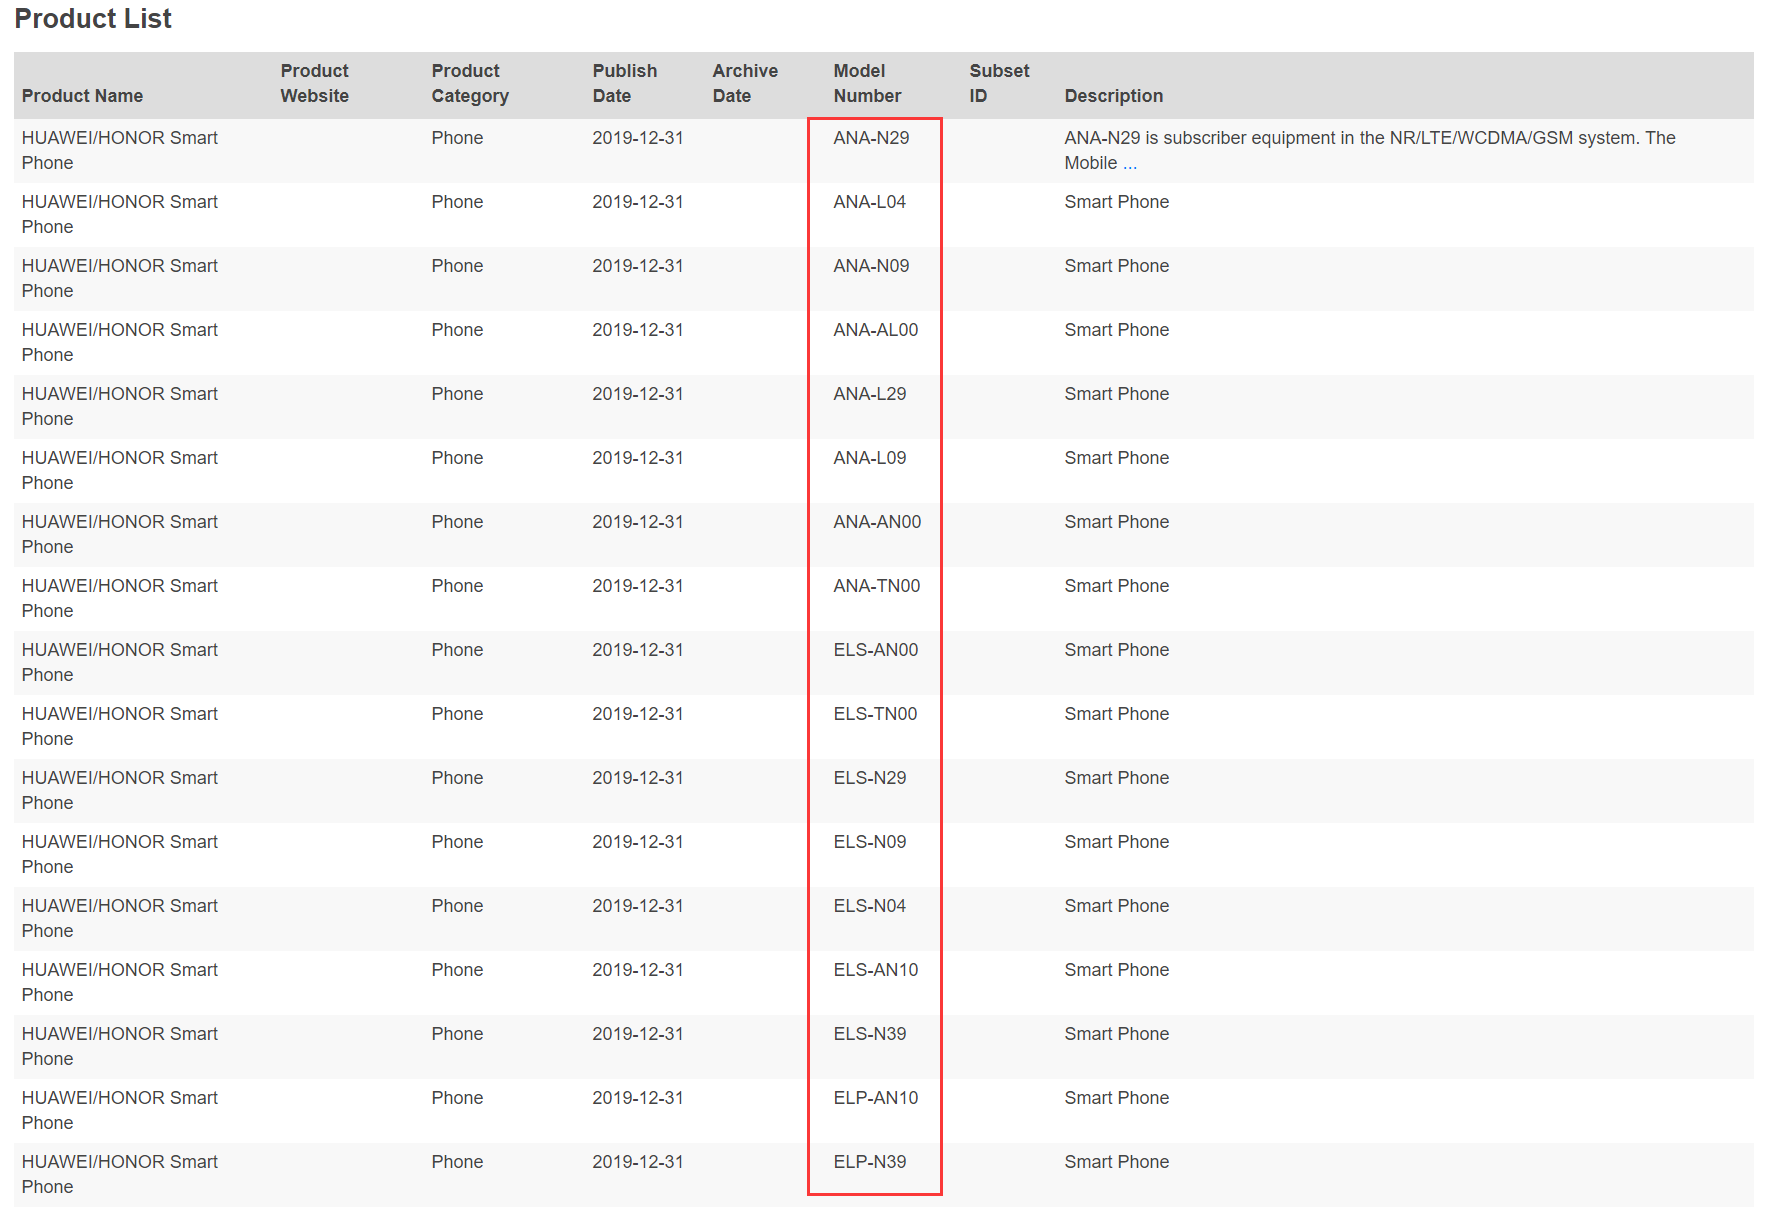1768x1218 pixels.
Task: Click the Product List page heading
Action: (x=93, y=19)
